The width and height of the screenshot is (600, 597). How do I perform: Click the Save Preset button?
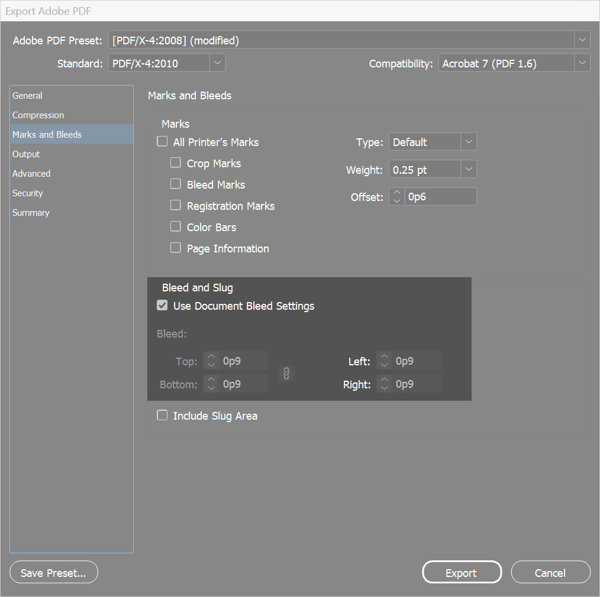pos(54,573)
